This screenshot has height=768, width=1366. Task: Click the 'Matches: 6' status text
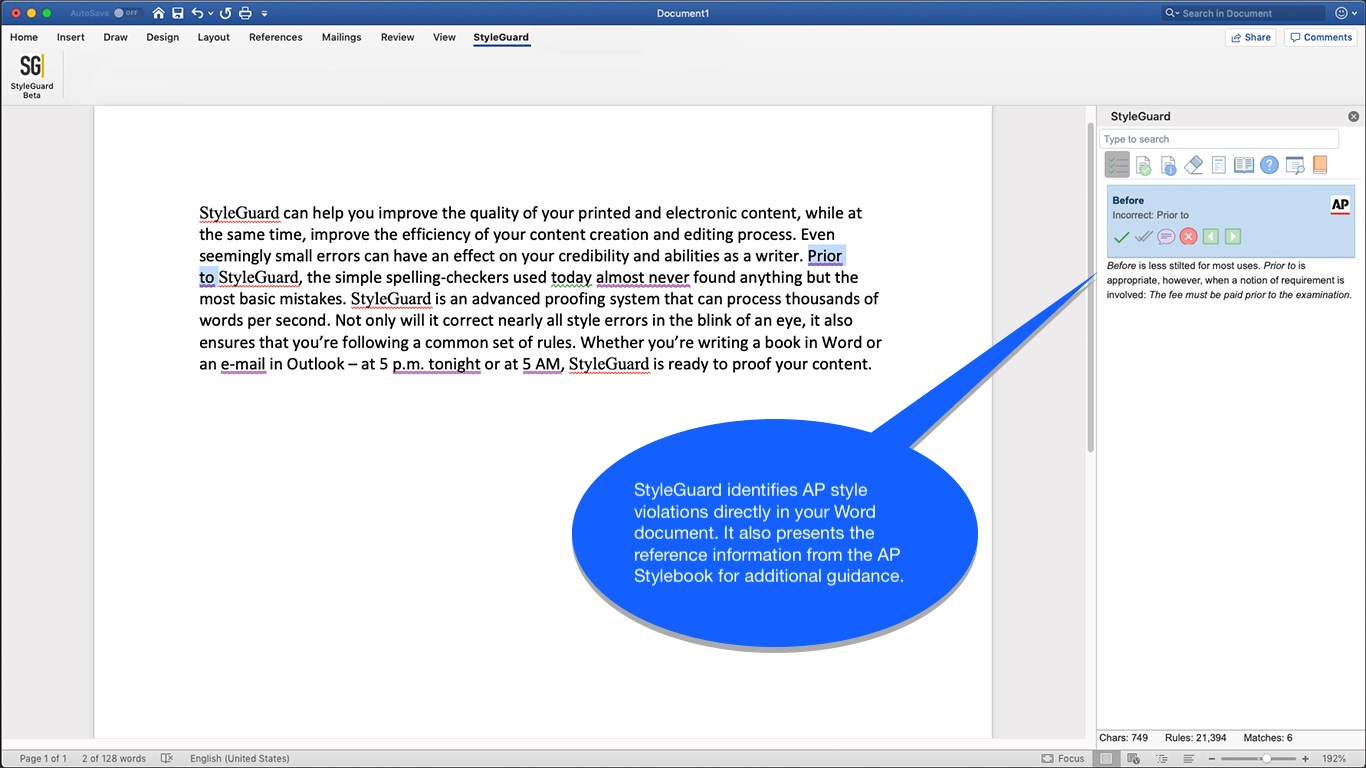pos(1268,738)
